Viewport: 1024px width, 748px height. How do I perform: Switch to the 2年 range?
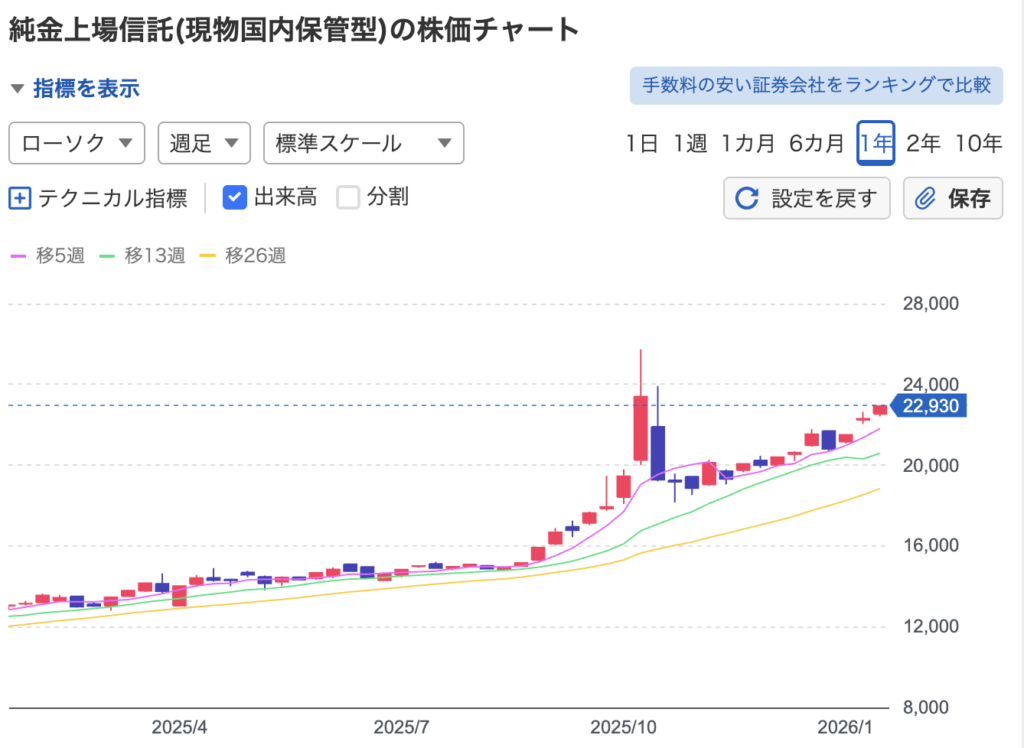click(x=923, y=143)
